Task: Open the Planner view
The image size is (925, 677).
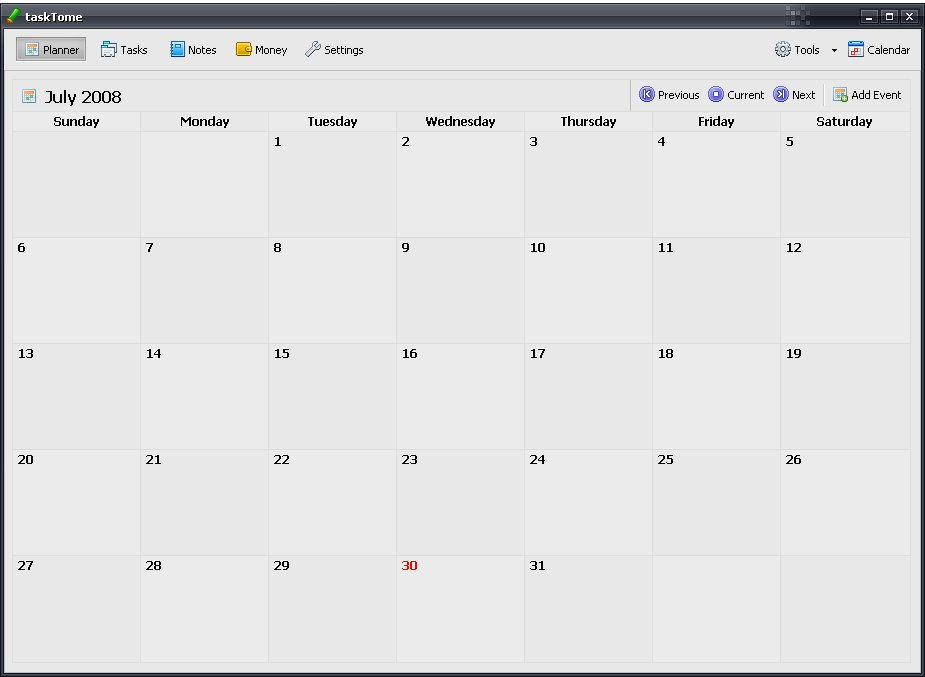Action: [51, 50]
